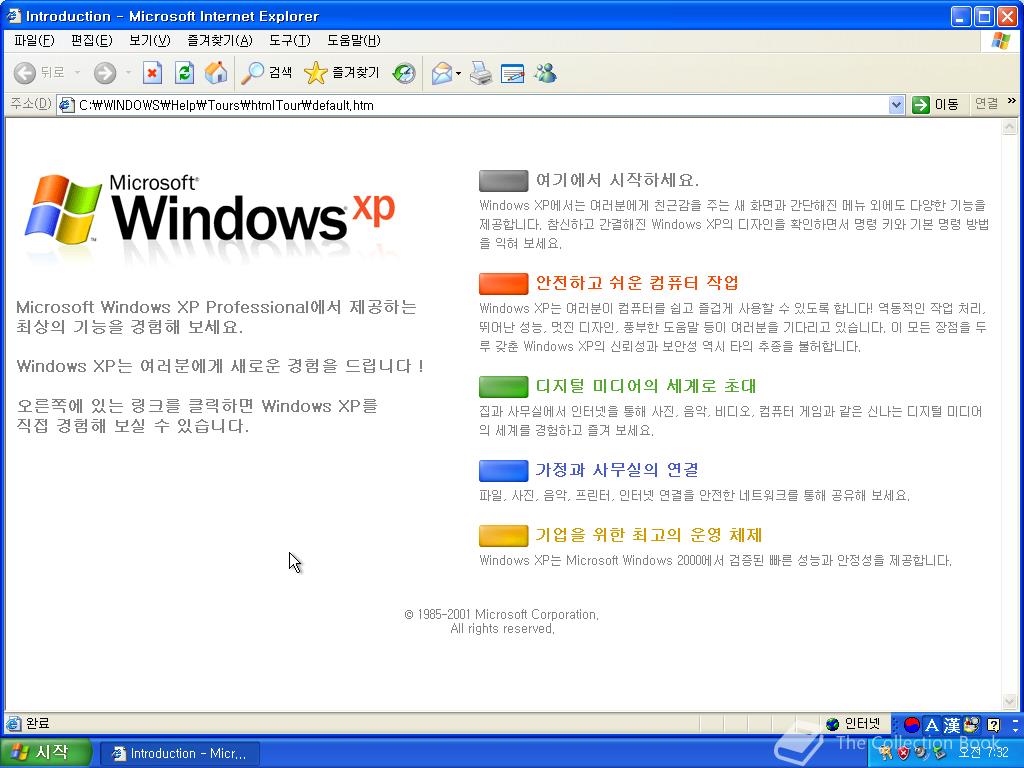The image size is (1024, 768).
Task: Click the Refresh page icon
Action: pyautogui.click(x=184, y=72)
